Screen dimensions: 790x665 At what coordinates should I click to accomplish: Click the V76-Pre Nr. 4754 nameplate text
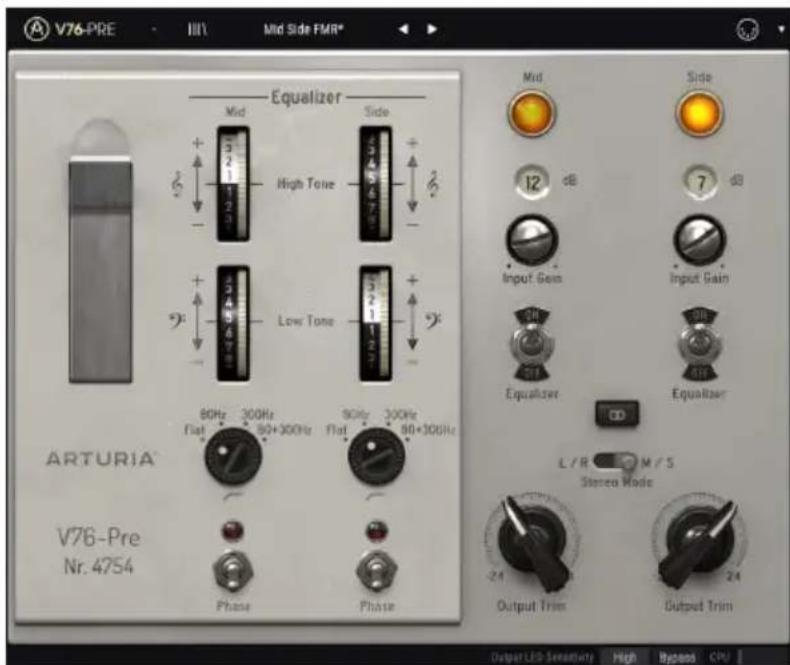(99, 552)
